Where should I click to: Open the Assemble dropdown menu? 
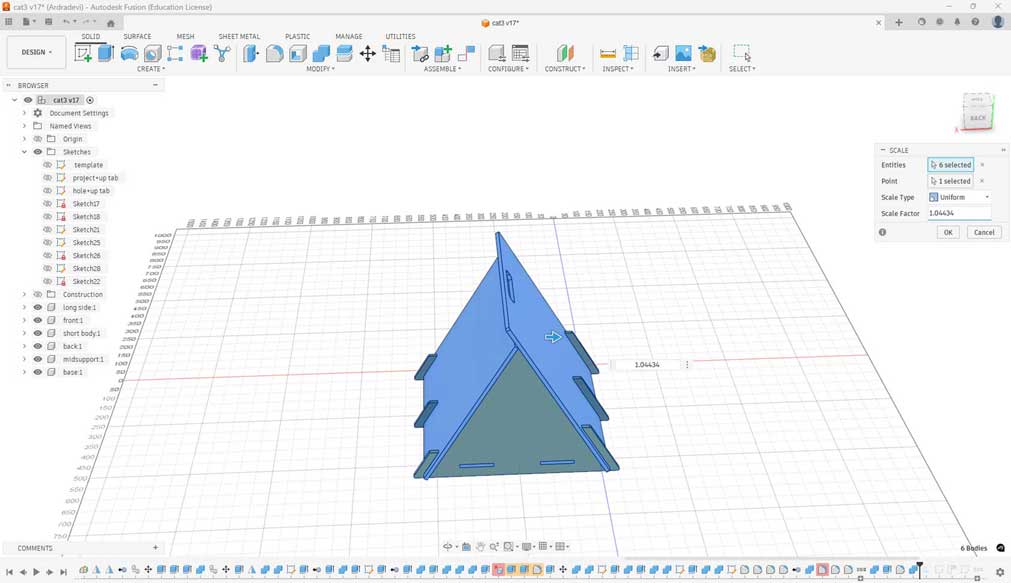[442, 69]
